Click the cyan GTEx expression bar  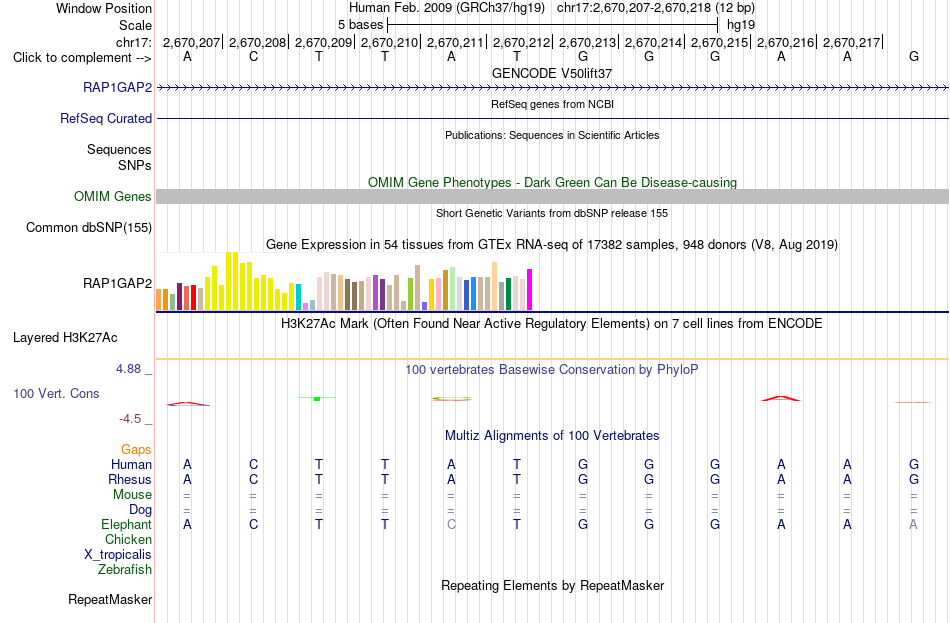click(298, 297)
